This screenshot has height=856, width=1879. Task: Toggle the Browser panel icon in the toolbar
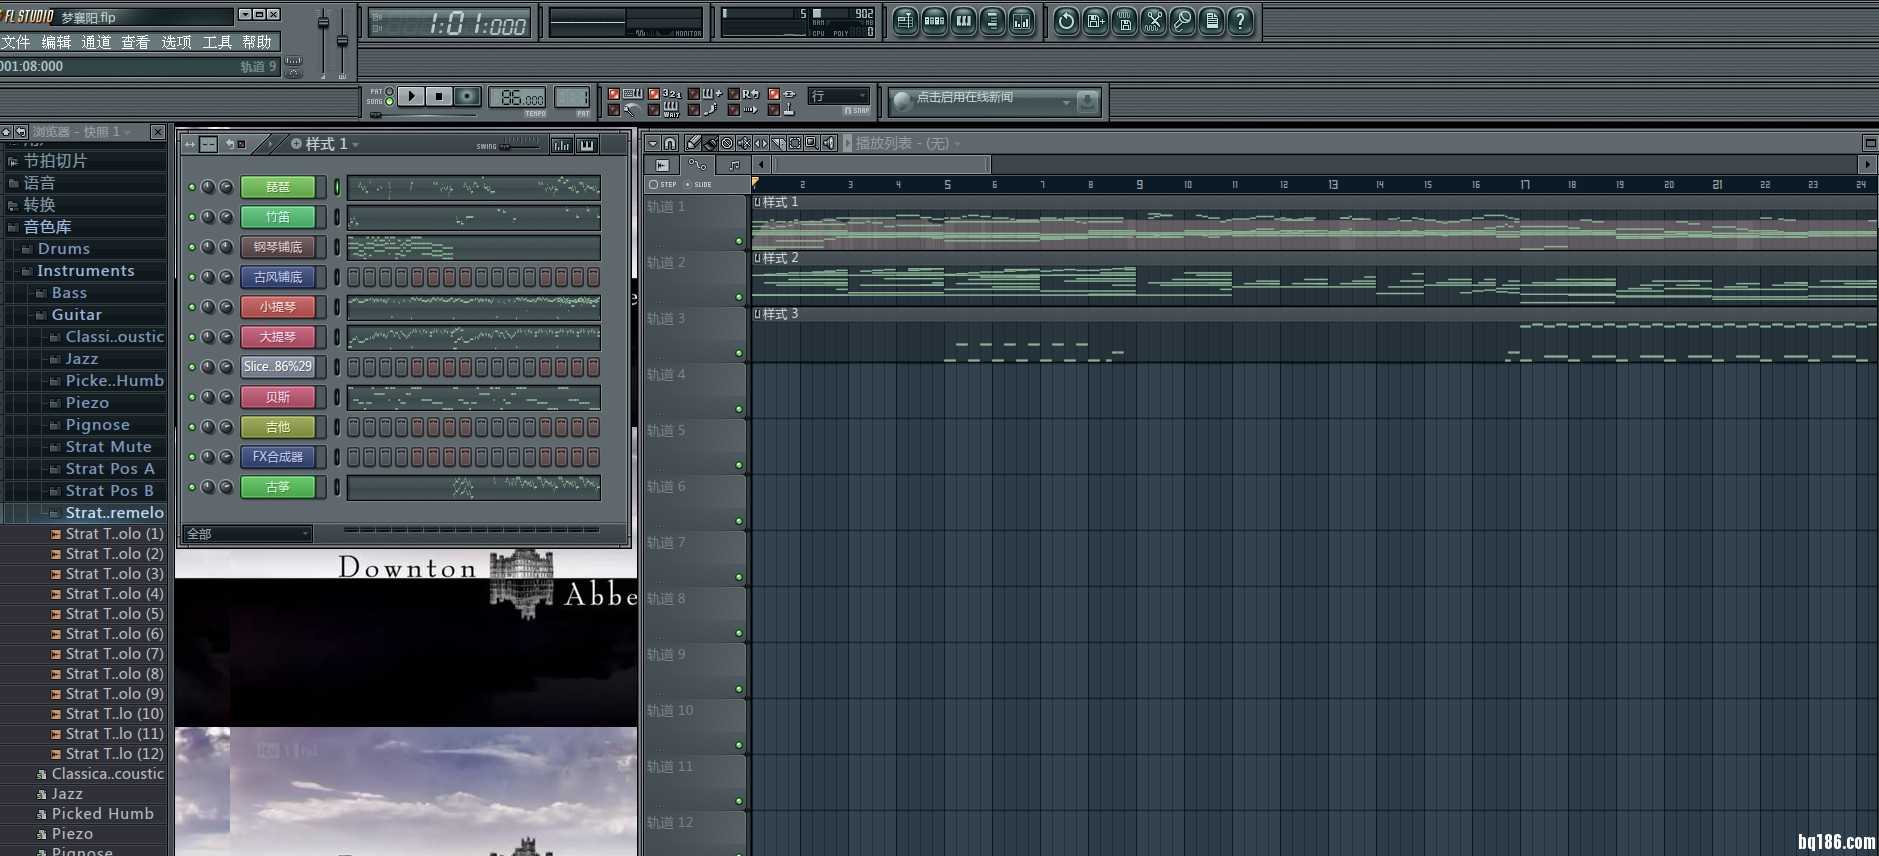click(992, 21)
